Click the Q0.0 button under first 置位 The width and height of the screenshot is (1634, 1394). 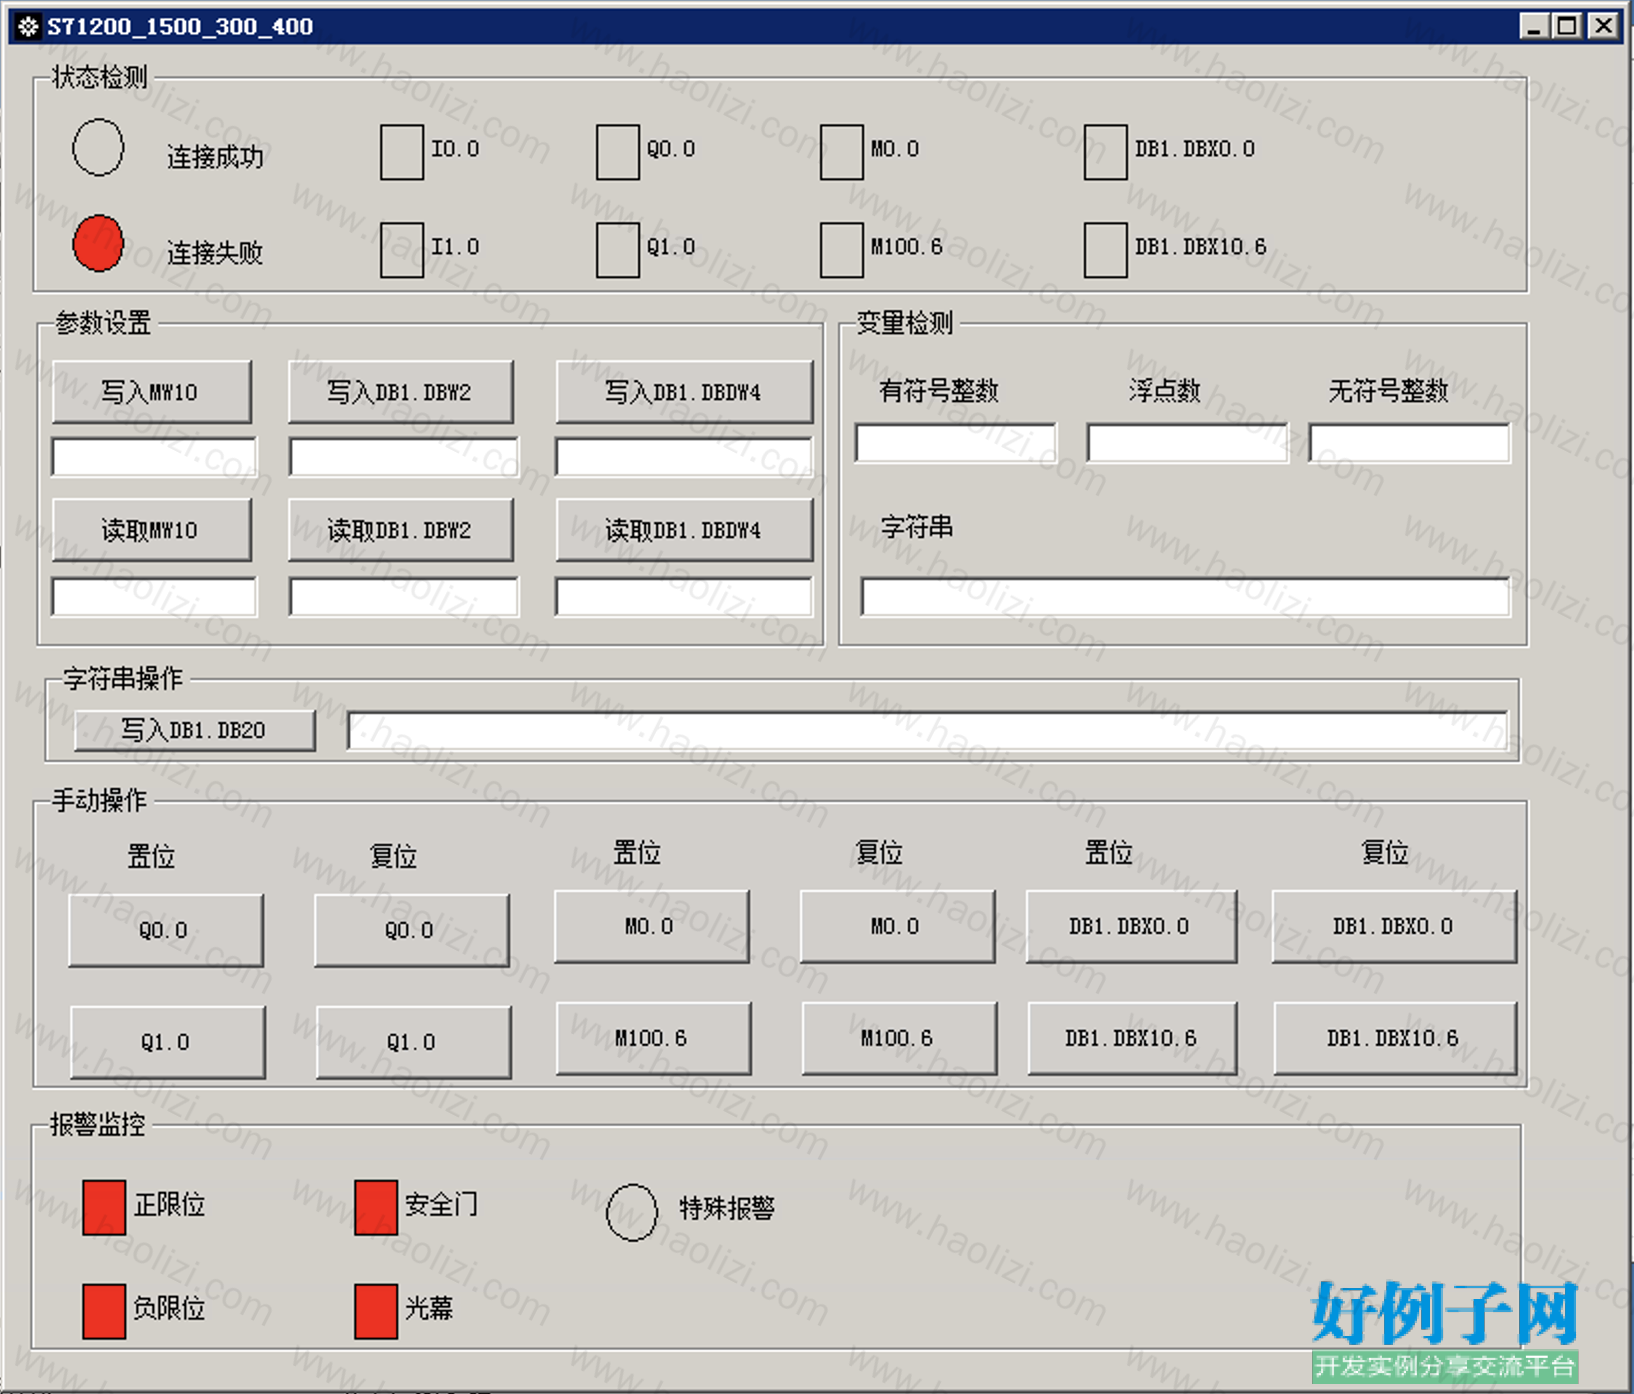tap(166, 930)
